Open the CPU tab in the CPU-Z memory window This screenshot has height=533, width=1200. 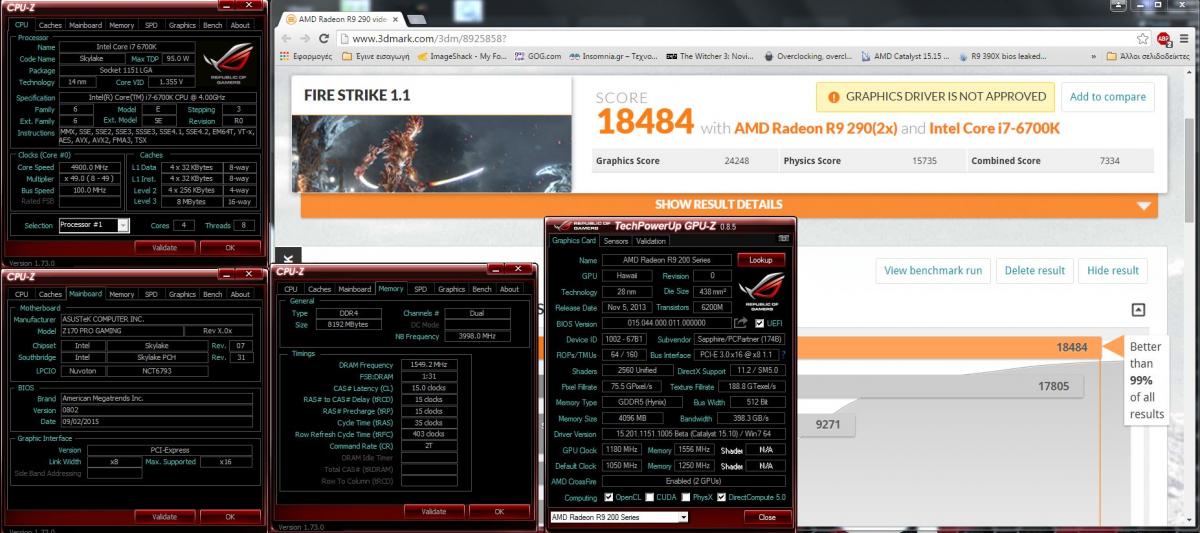coord(290,289)
